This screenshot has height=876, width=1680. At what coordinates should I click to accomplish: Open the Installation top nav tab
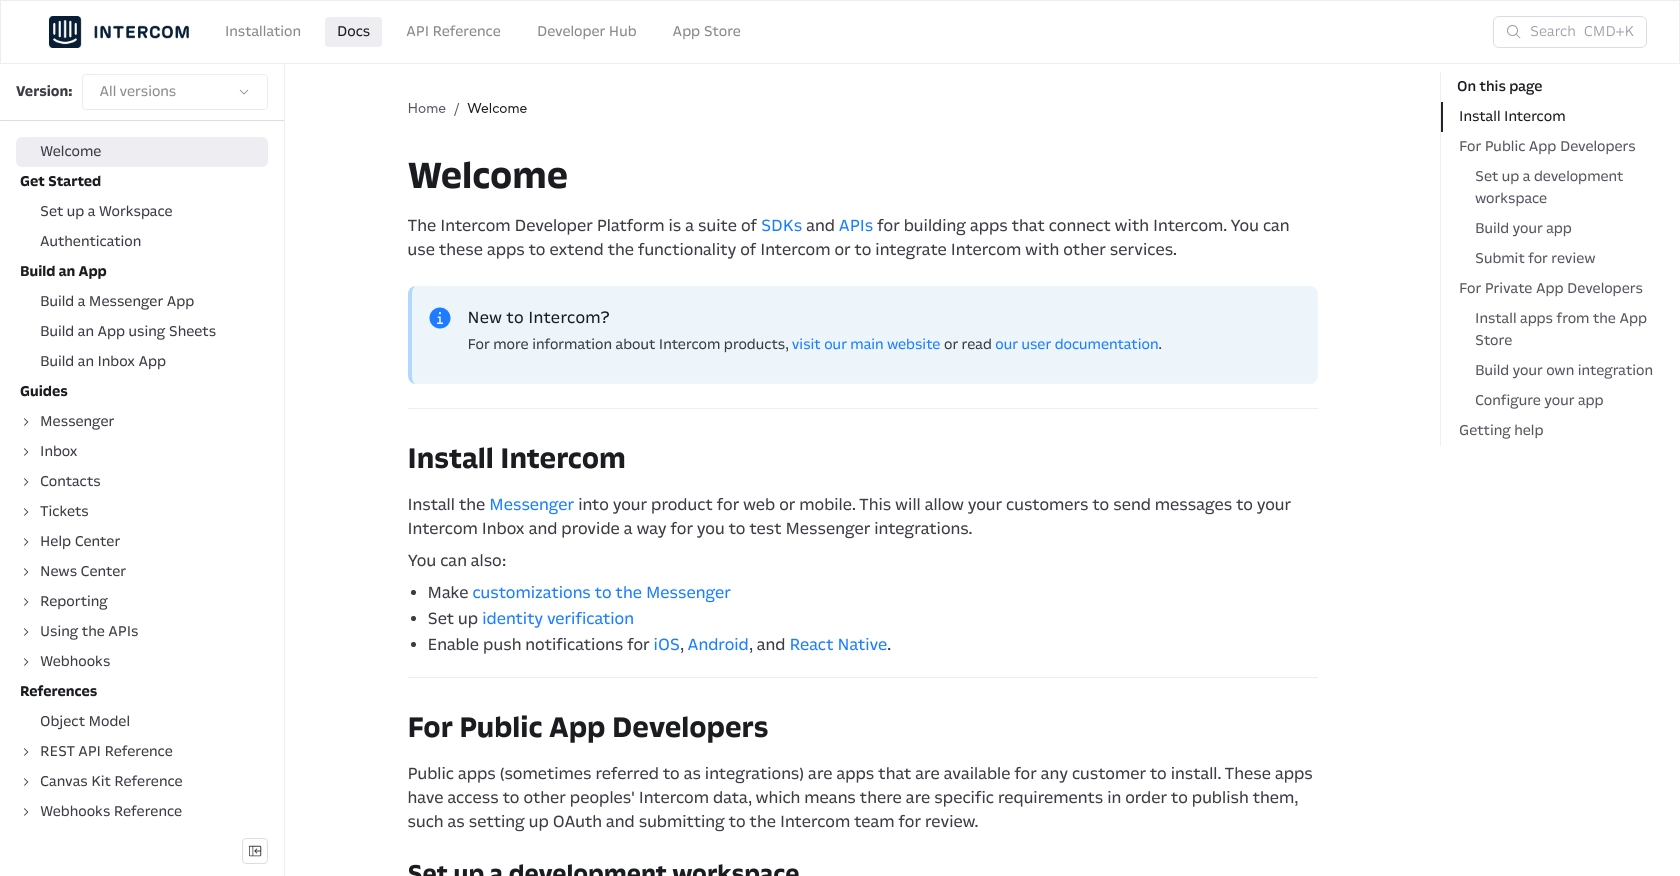click(263, 32)
